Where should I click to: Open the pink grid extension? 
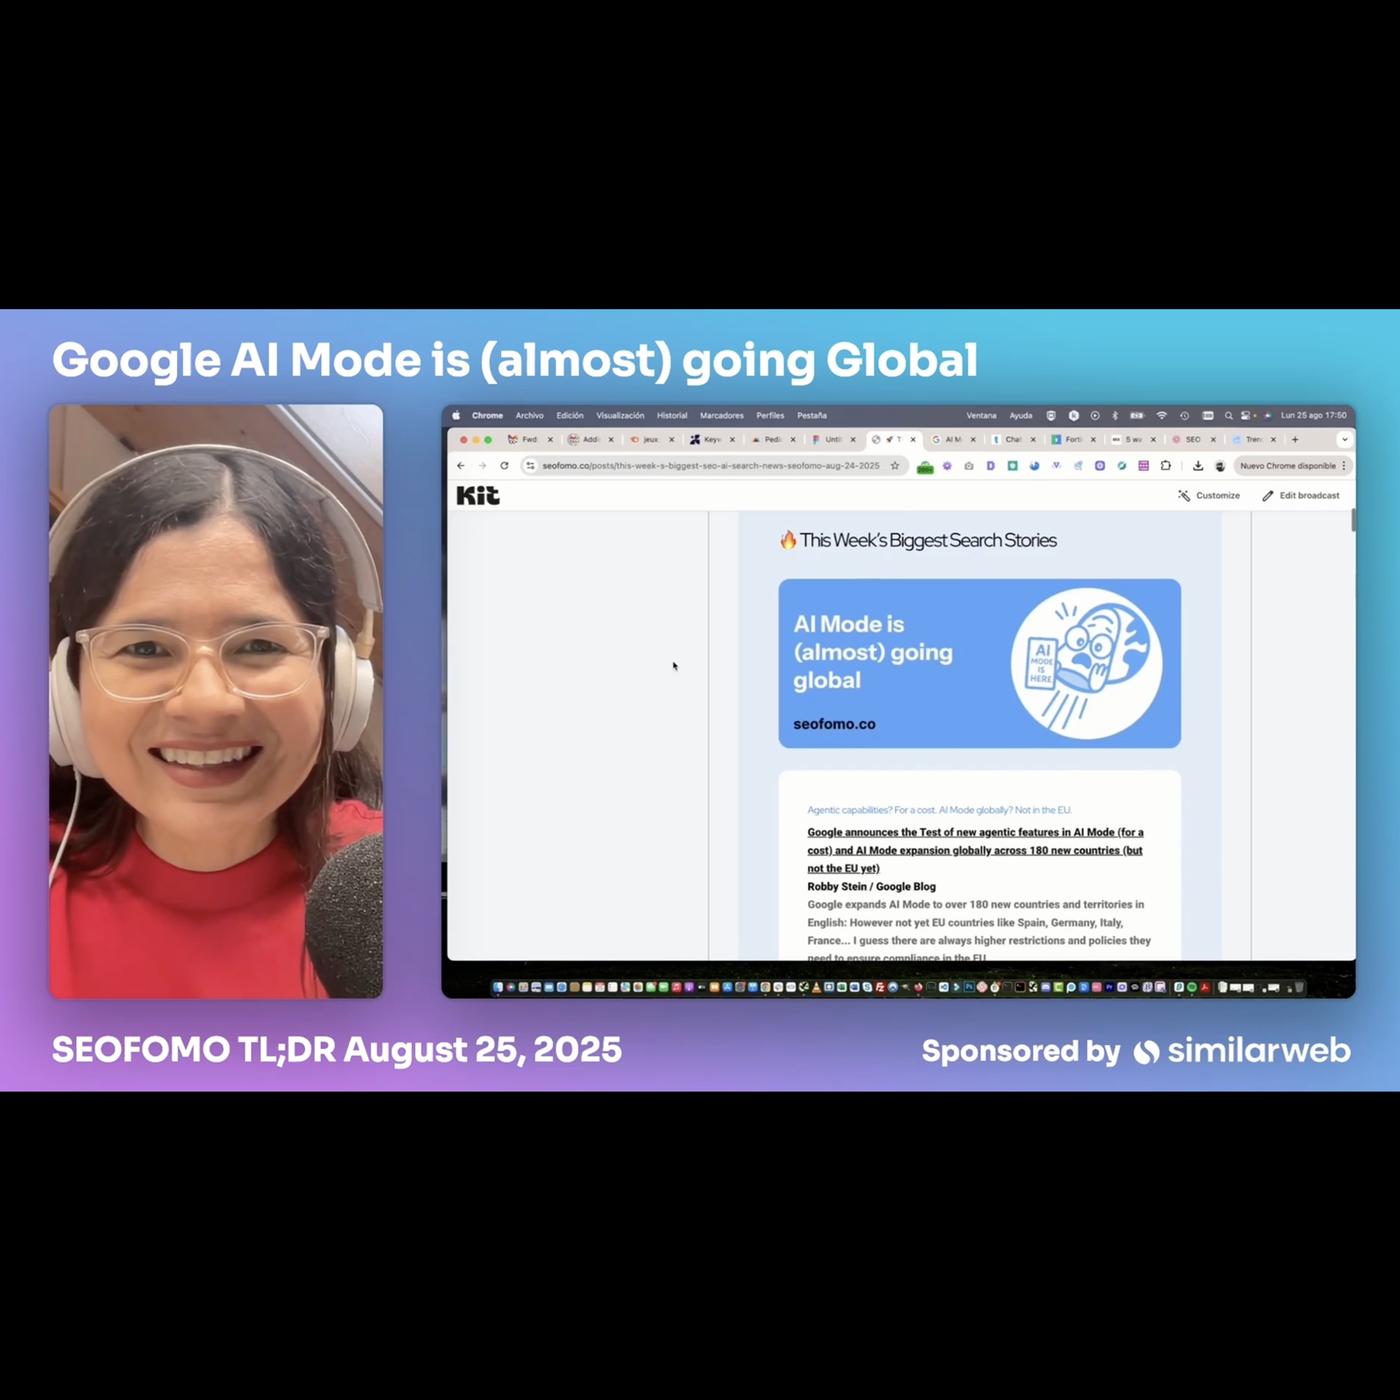(x=1144, y=466)
